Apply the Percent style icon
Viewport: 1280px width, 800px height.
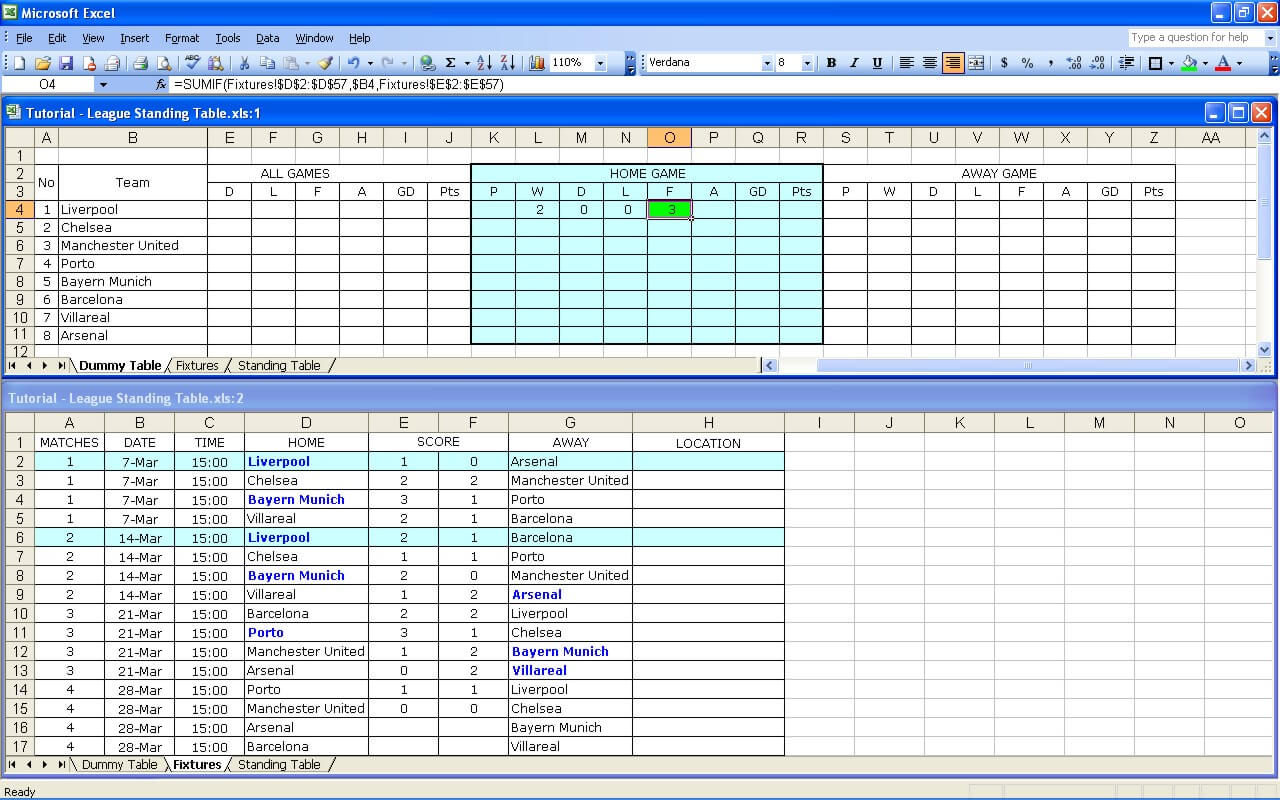pos(1027,63)
